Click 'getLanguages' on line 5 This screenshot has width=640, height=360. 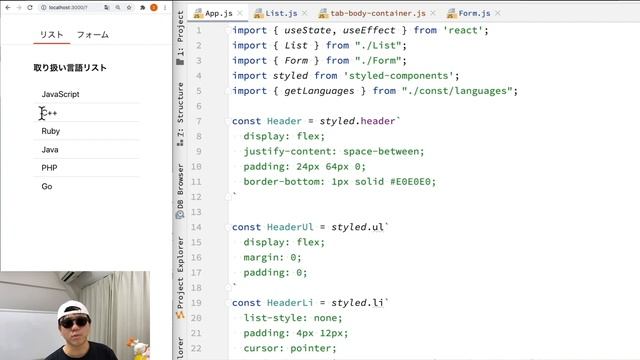click(x=319, y=91)
